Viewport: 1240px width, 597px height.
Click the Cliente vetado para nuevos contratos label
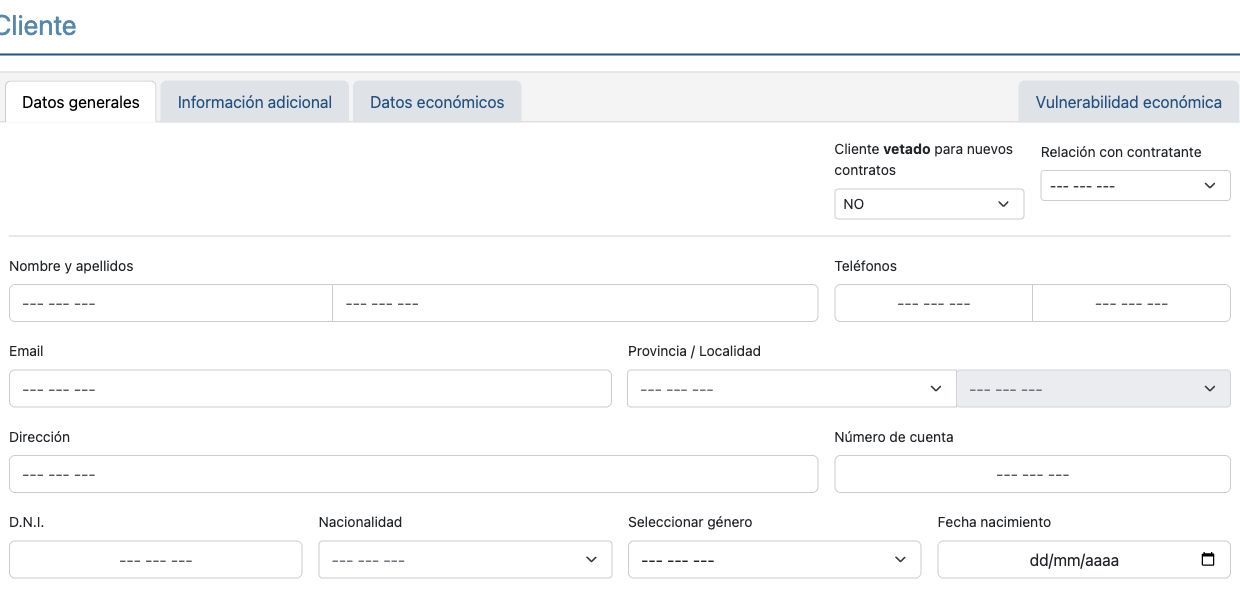pyautogui.click(x=924, y=159)
